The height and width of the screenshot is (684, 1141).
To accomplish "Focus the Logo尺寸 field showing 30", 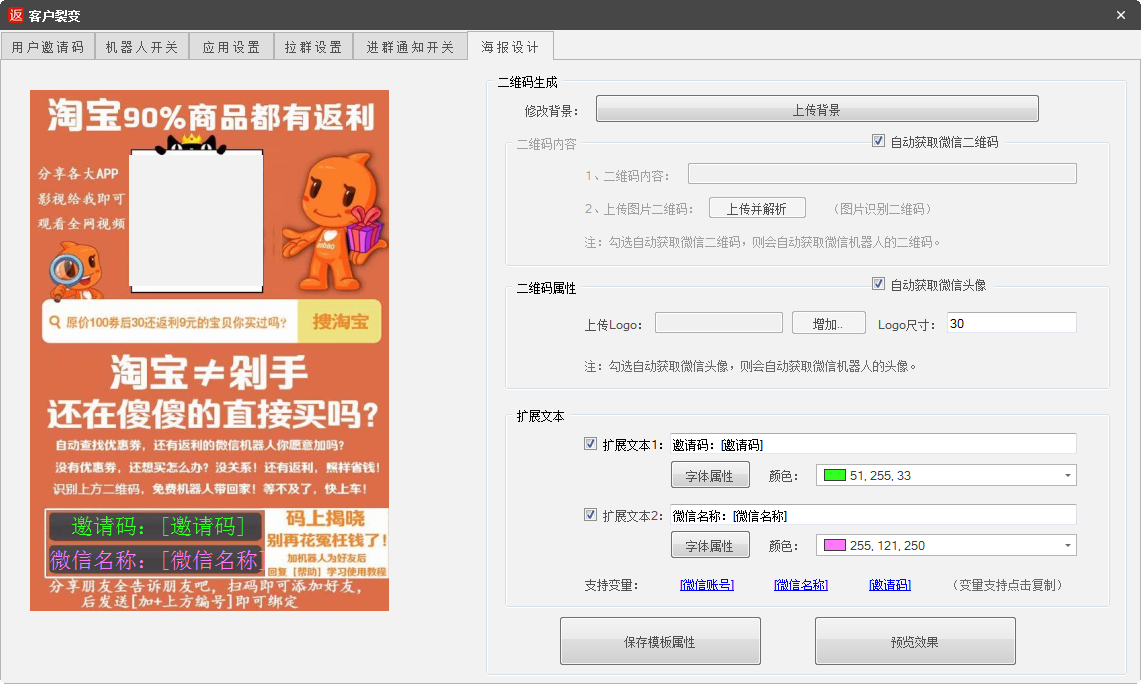I will click(1011, 323).
